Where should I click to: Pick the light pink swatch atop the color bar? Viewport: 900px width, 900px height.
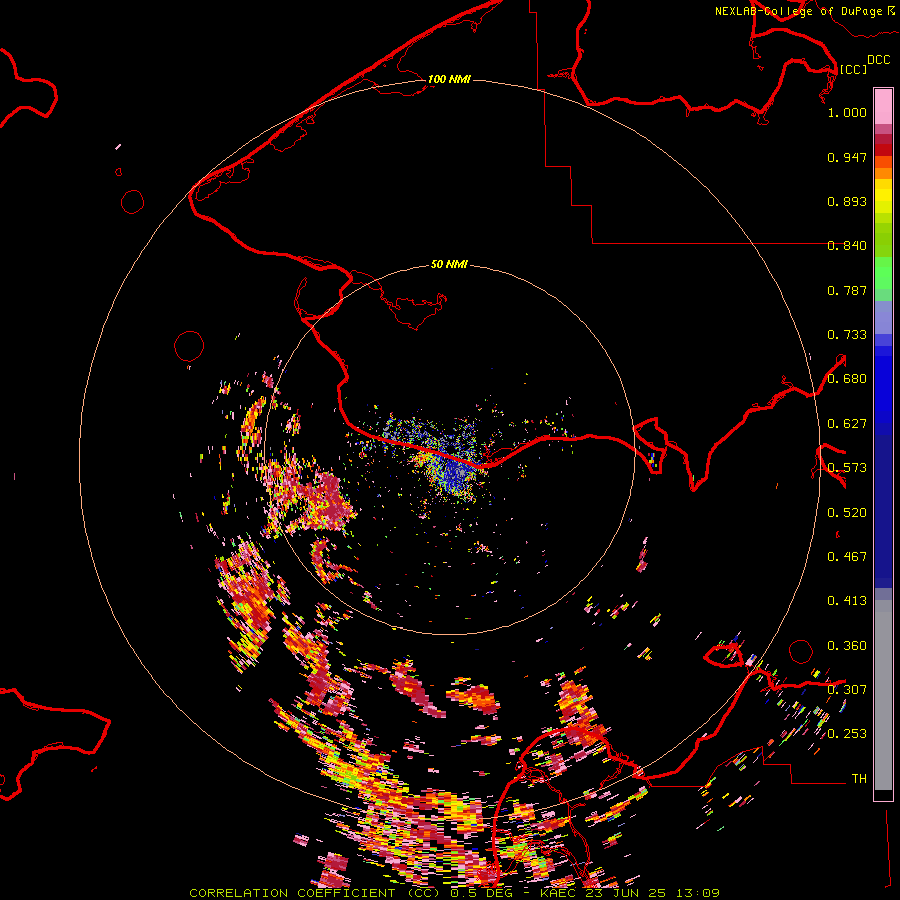[x=883, y=106]
